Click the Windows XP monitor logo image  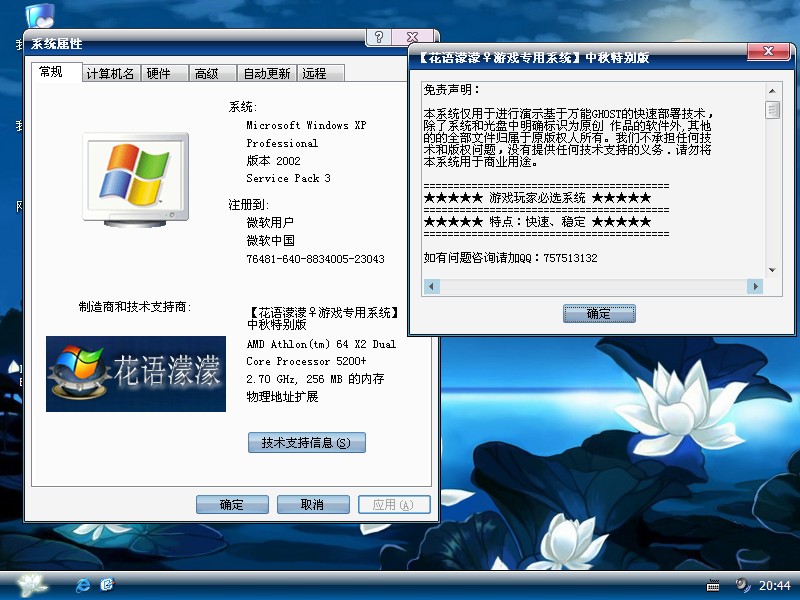pos(136,179)
